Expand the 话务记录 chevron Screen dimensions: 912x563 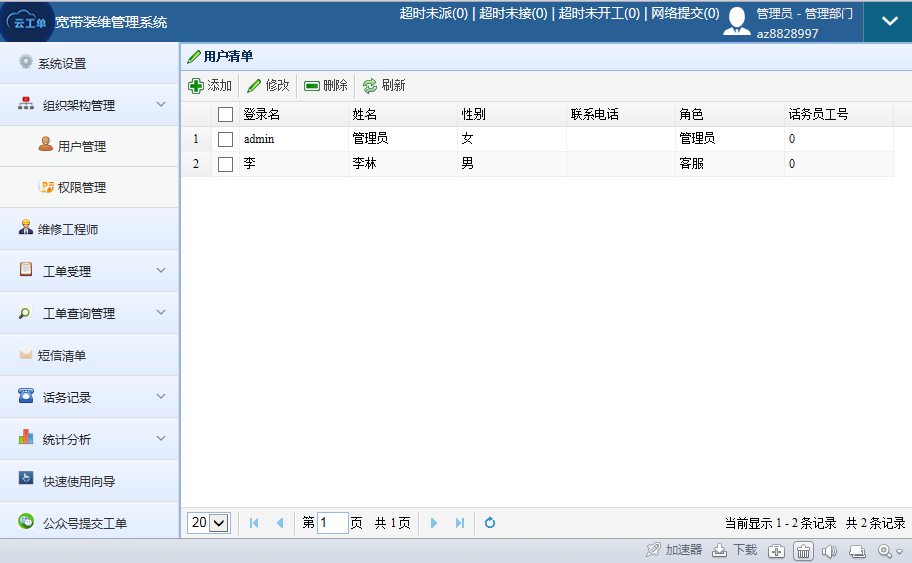coord(161,397)
